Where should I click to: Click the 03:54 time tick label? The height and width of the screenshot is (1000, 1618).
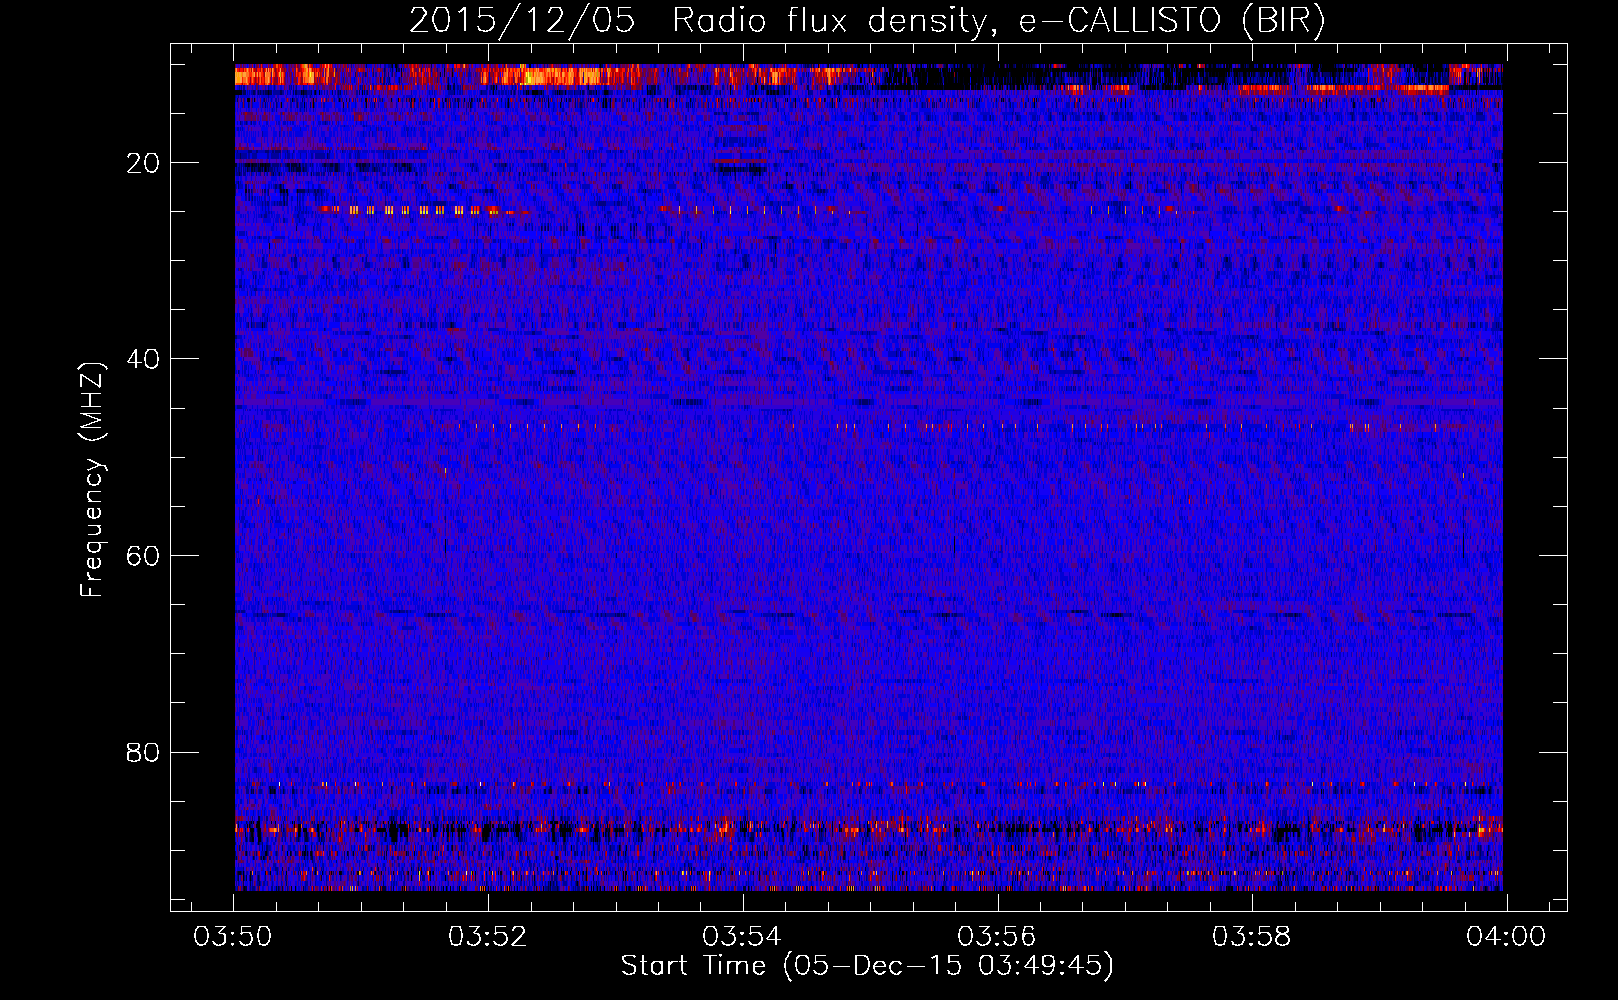pos(742,937)
